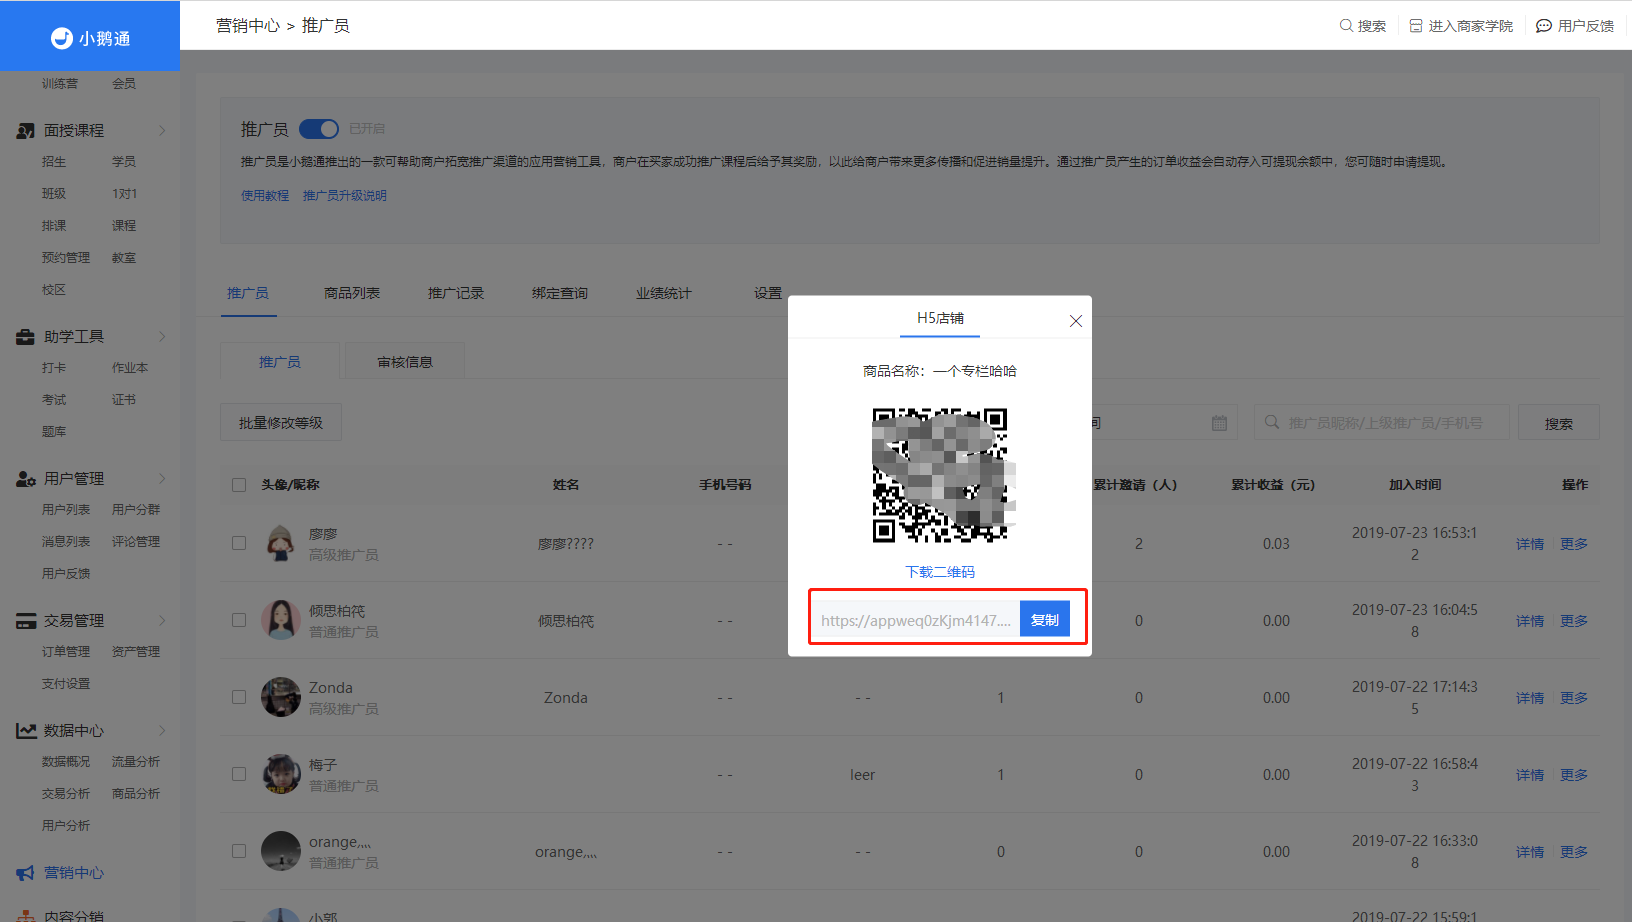
Task: Switch to the 商品列表 tab
Action: pos(352,293)
